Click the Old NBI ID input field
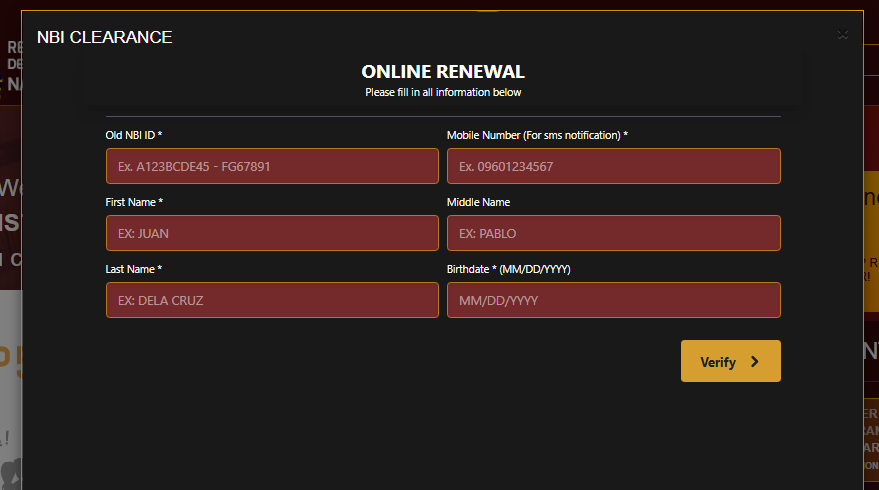The height and width of the screenshot is (490, 879). click(x=272, y=166)
